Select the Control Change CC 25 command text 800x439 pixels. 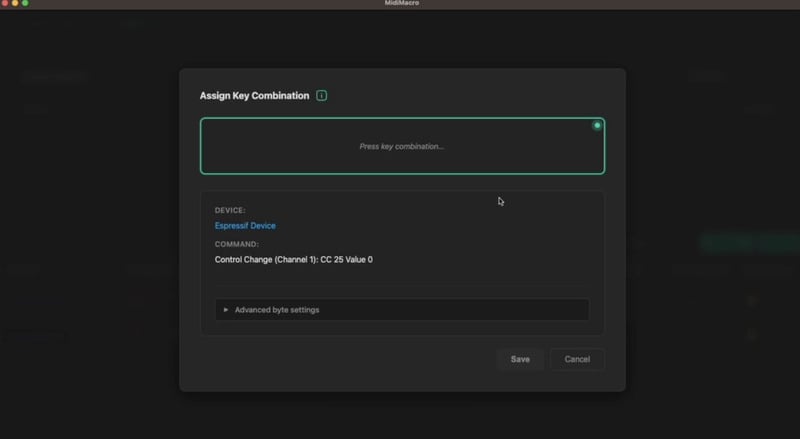(293, 260)
